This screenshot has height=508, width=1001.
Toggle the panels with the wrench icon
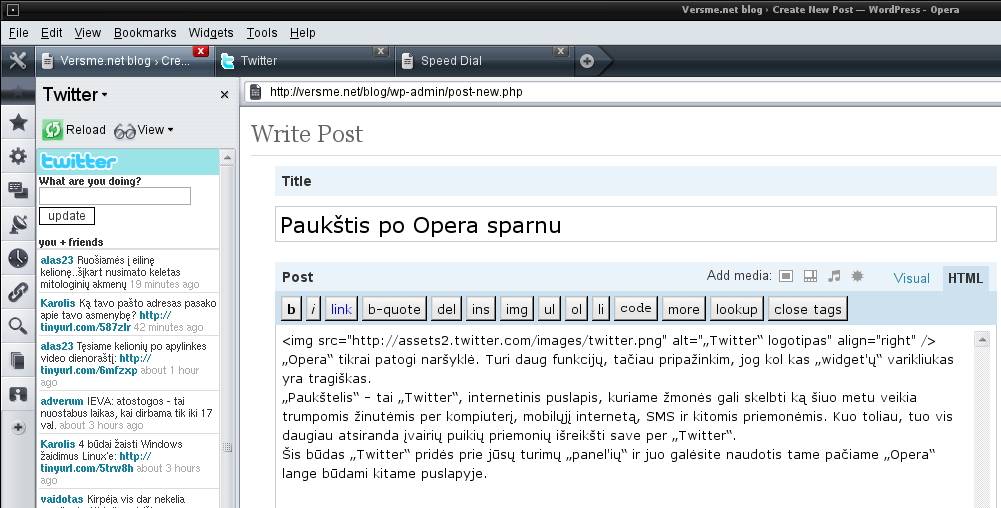[18, 61]
